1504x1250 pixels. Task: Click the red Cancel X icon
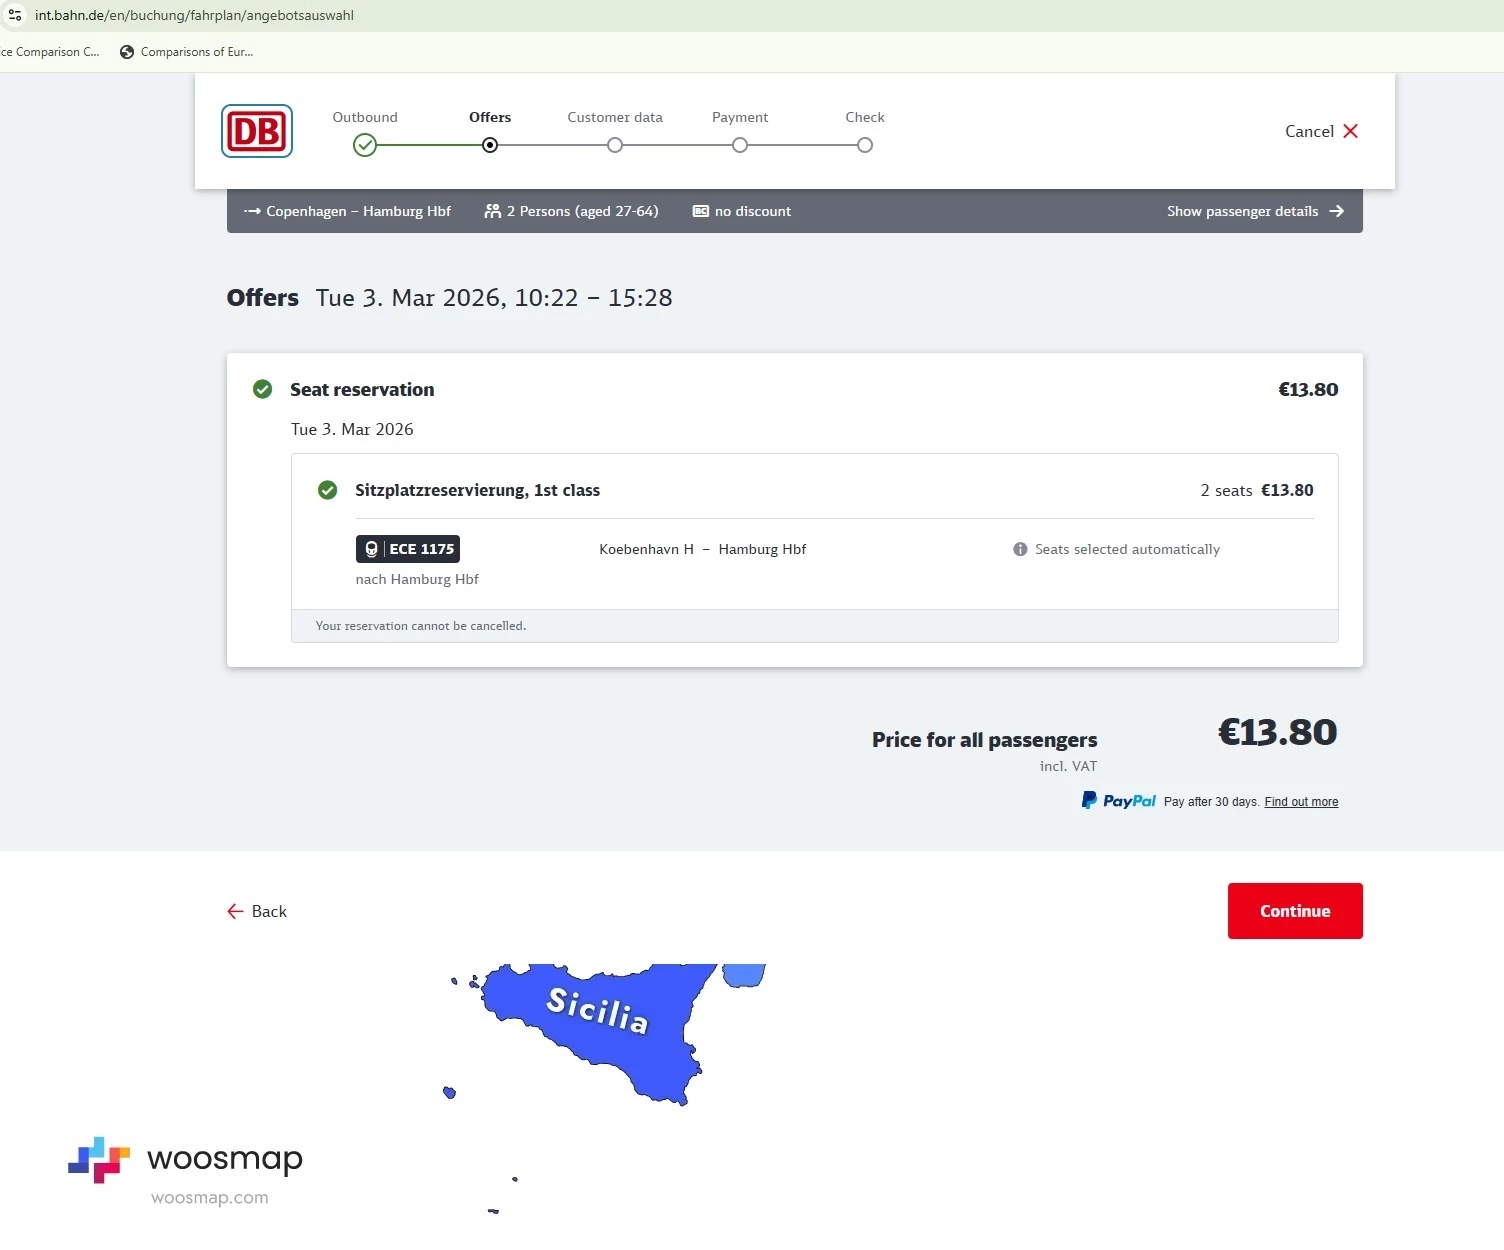[1350, 131]
